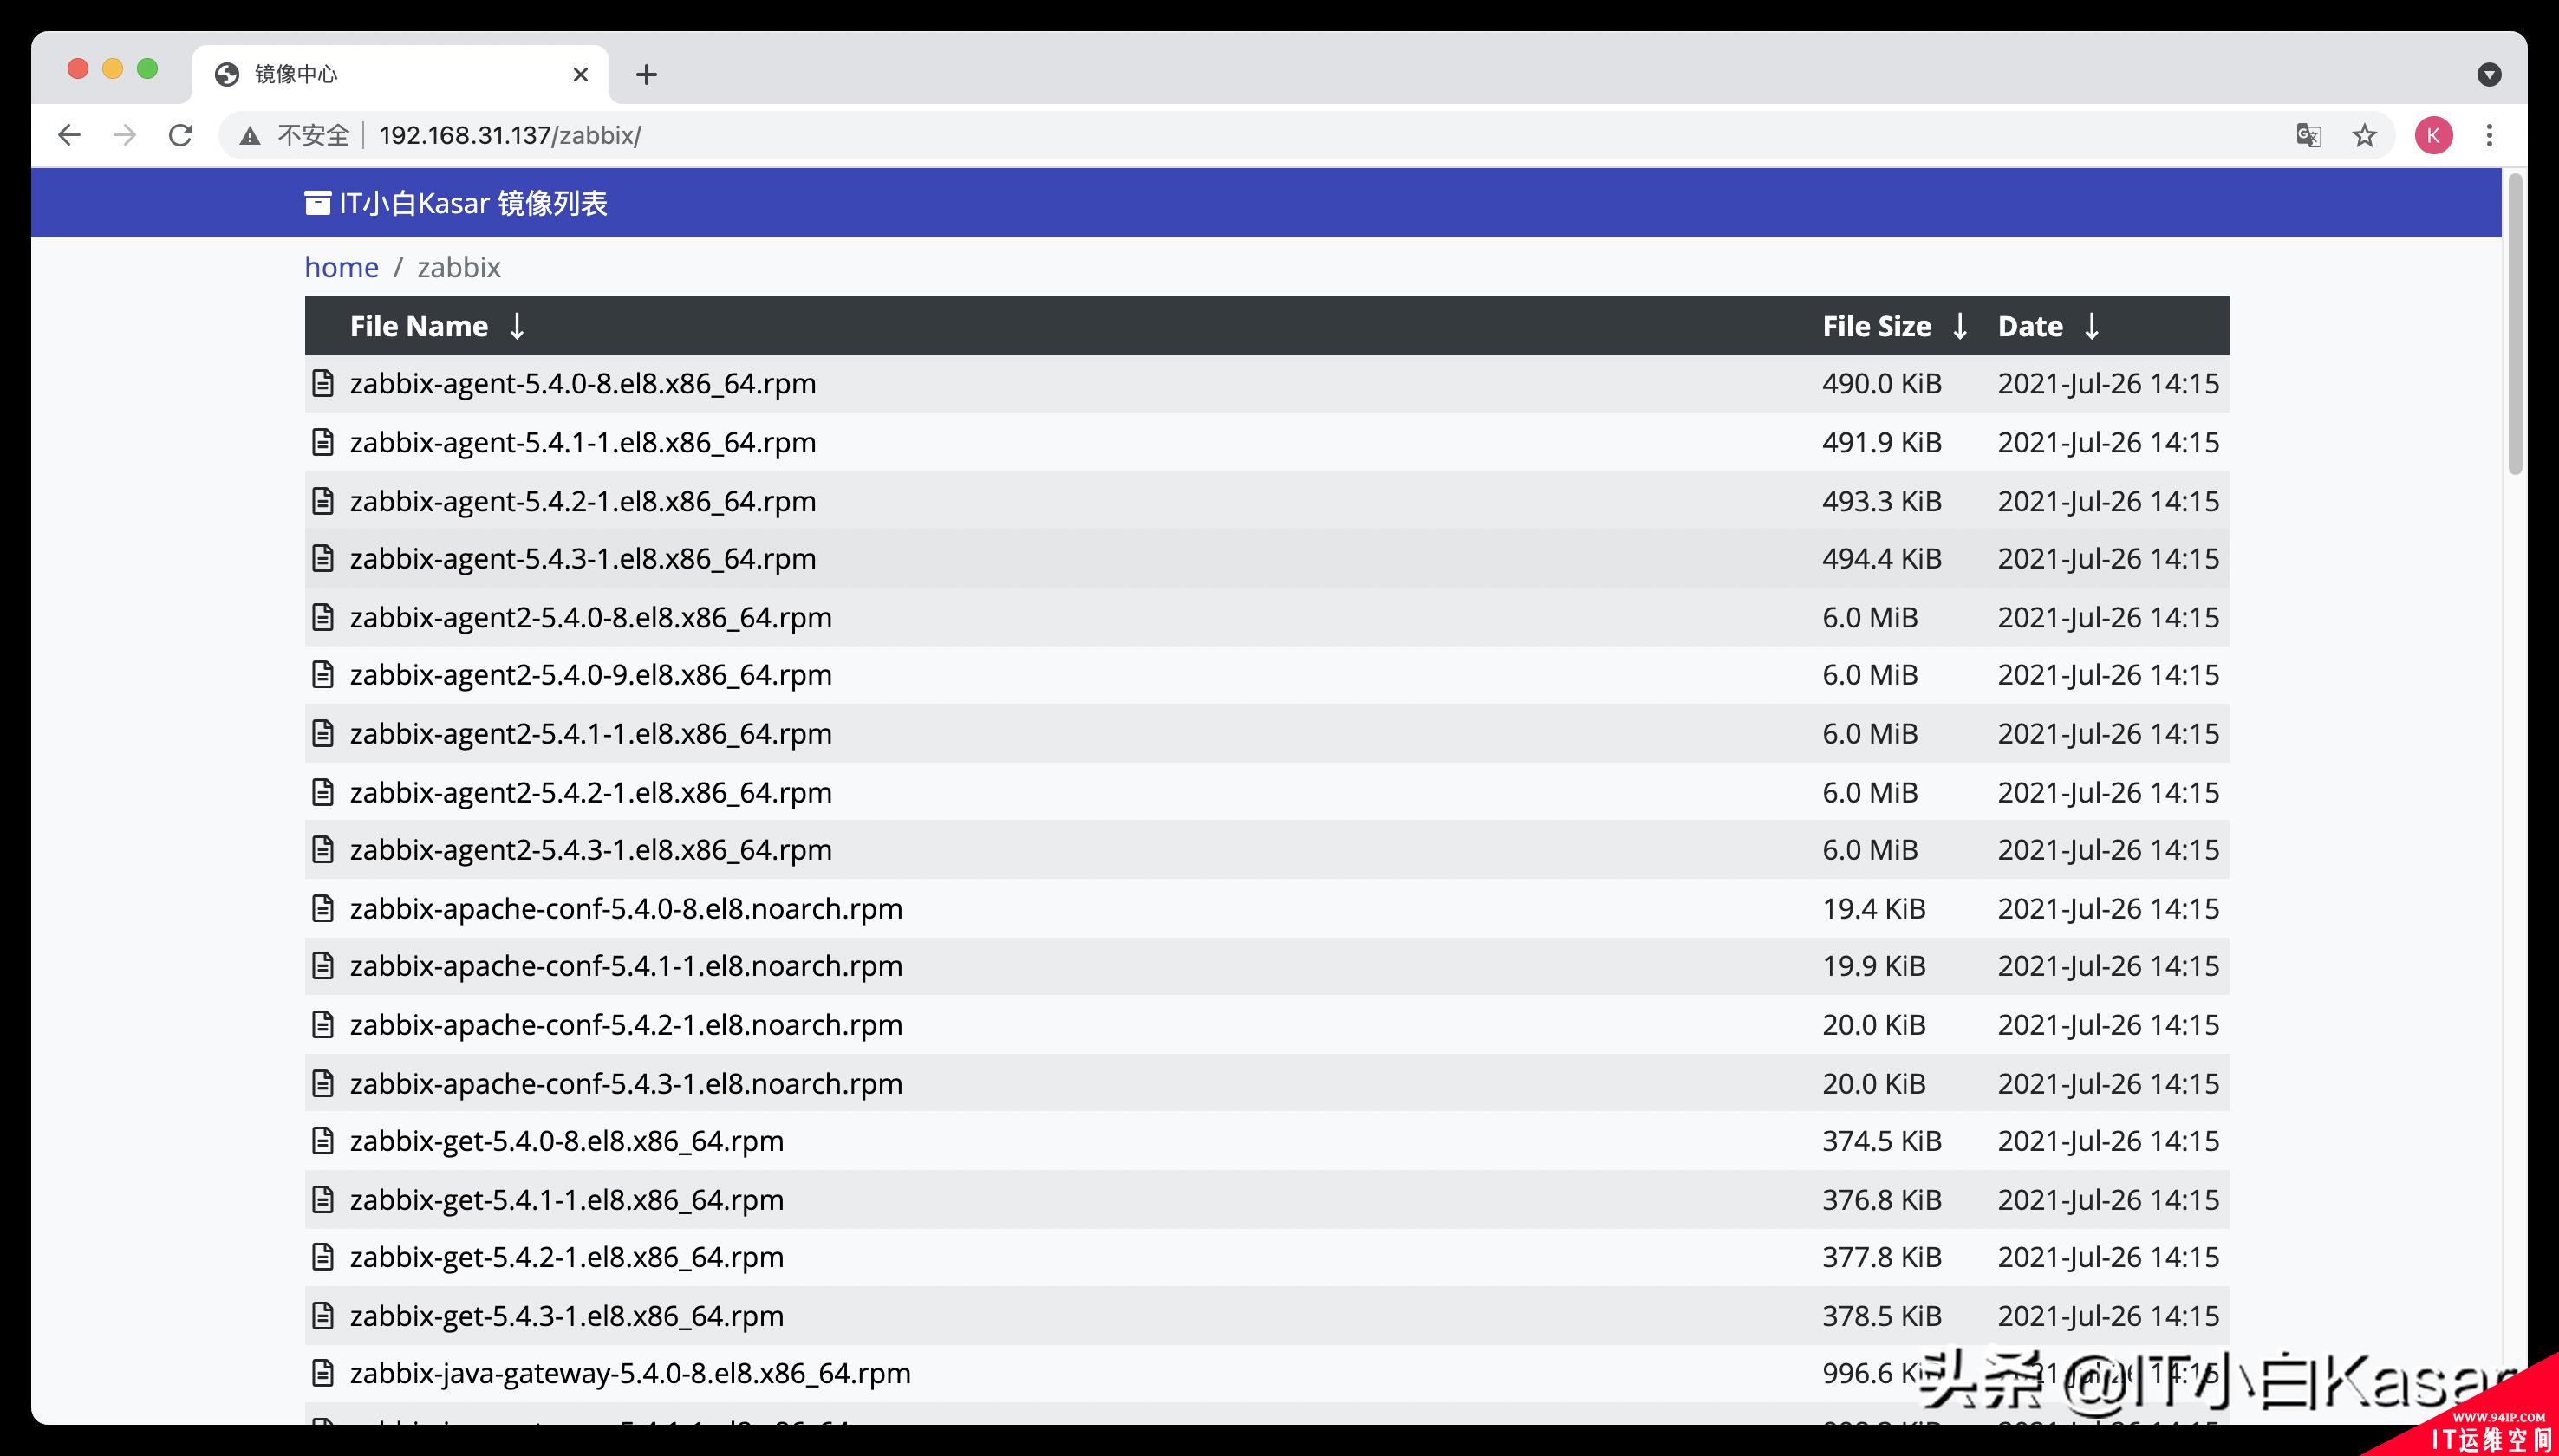Click file icon for zabbix-agent-5.4.3-1.el8.x86_64.rpm
The image size is (2559, 1456).
[x=322, y=558]
